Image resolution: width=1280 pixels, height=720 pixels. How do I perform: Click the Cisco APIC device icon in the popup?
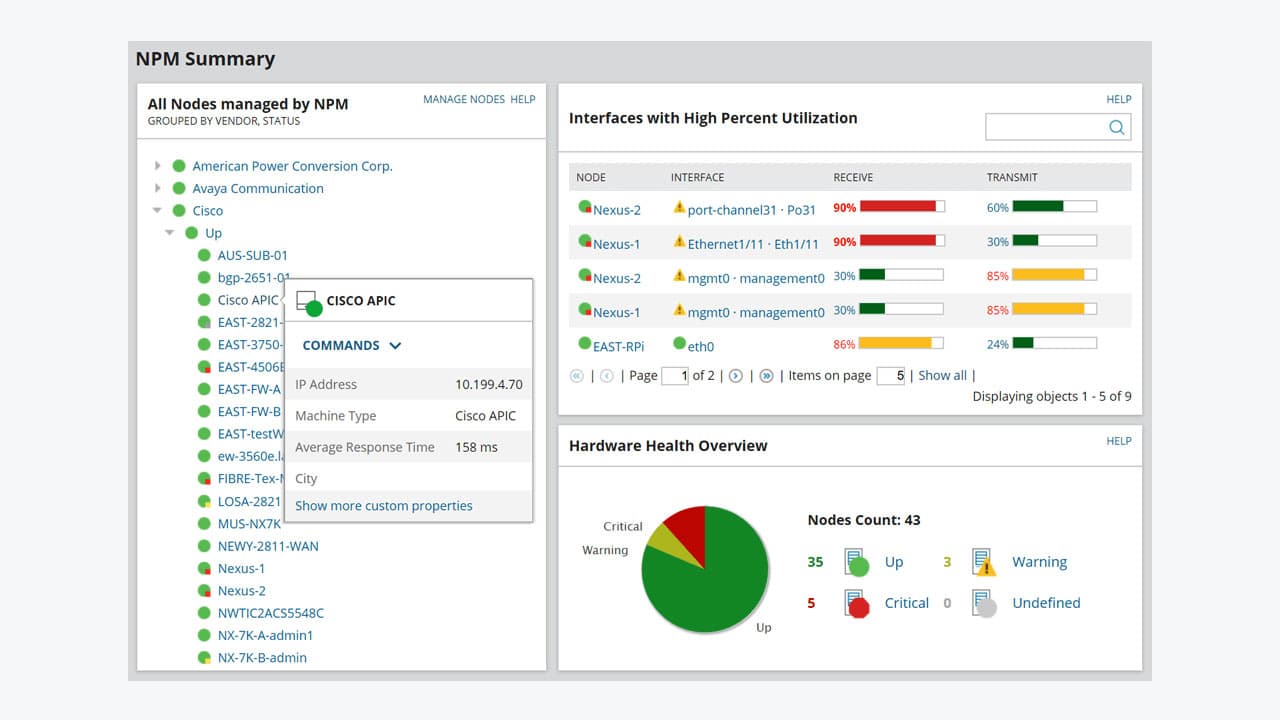306,298
